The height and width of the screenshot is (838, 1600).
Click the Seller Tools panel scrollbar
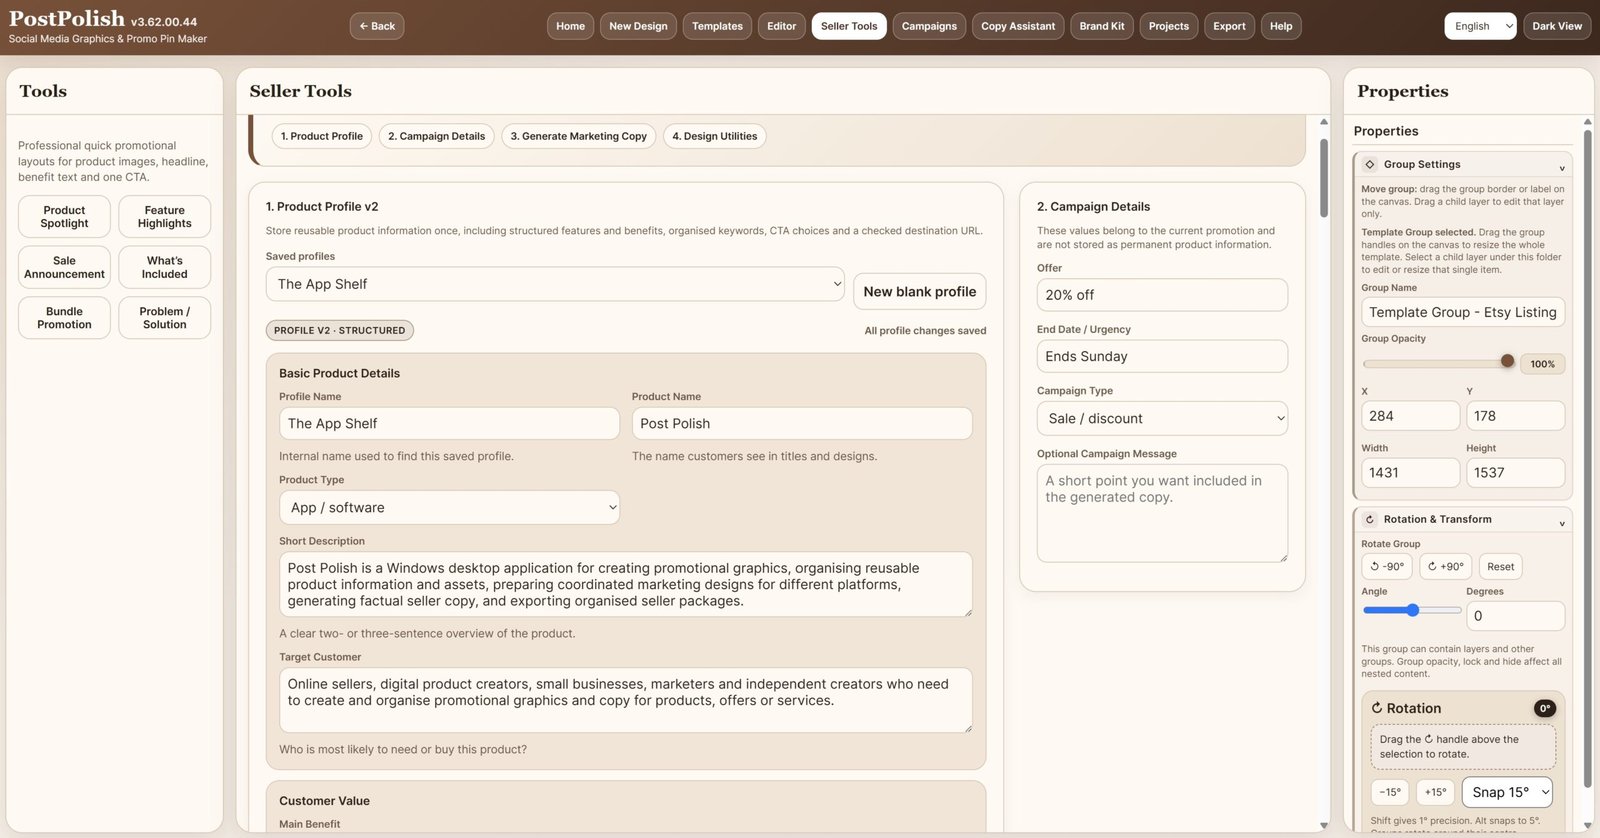pyautogui.click(x=1324, y=177)
